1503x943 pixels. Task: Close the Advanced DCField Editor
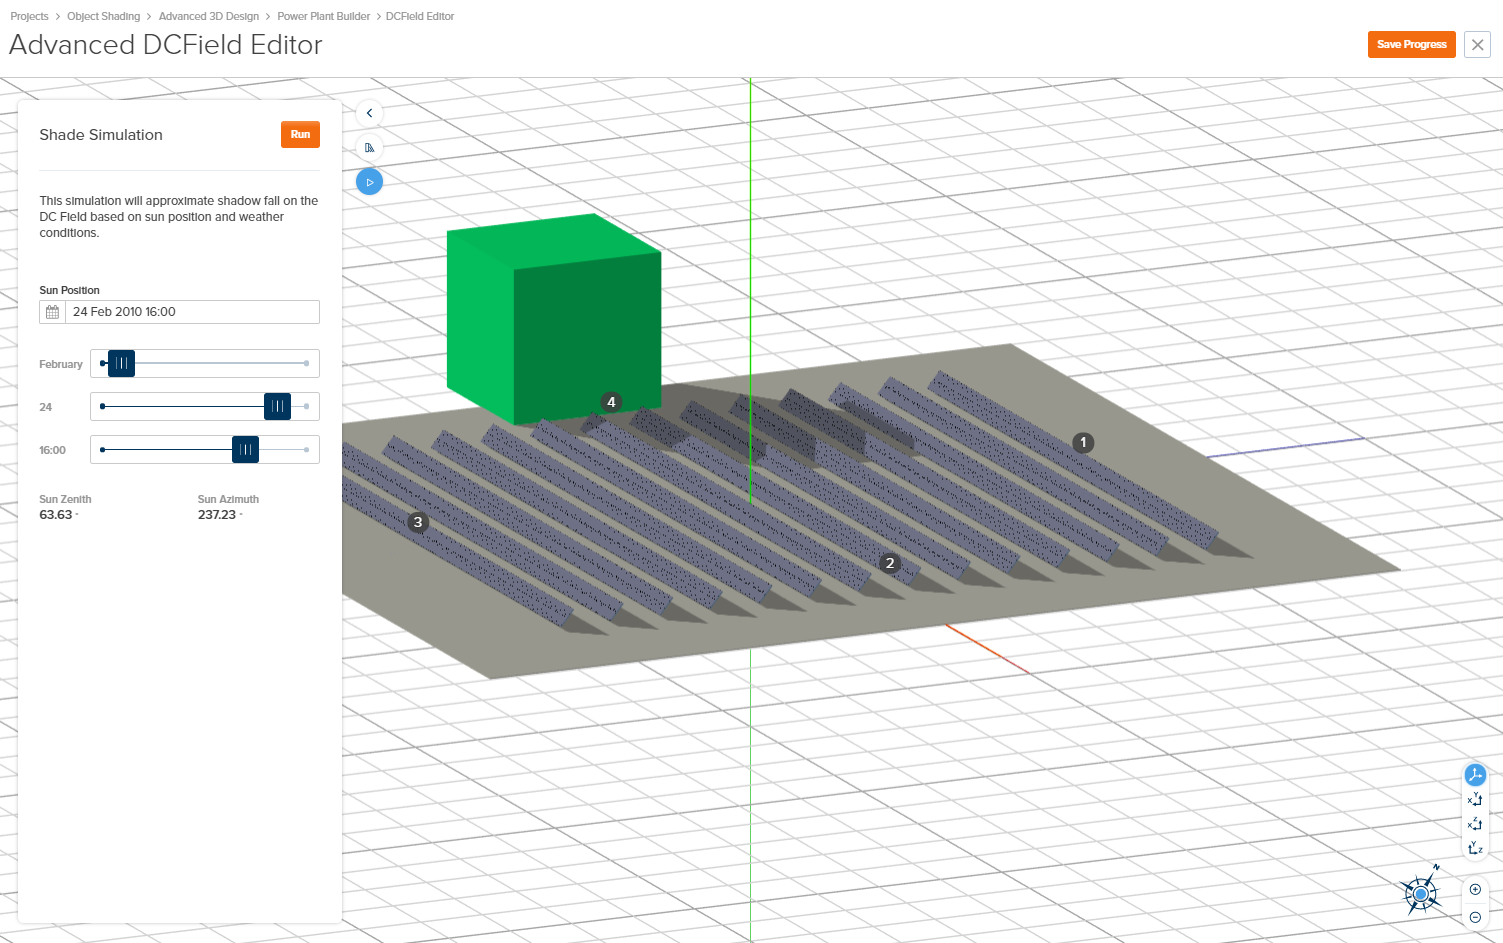(x=1477, y=44)
